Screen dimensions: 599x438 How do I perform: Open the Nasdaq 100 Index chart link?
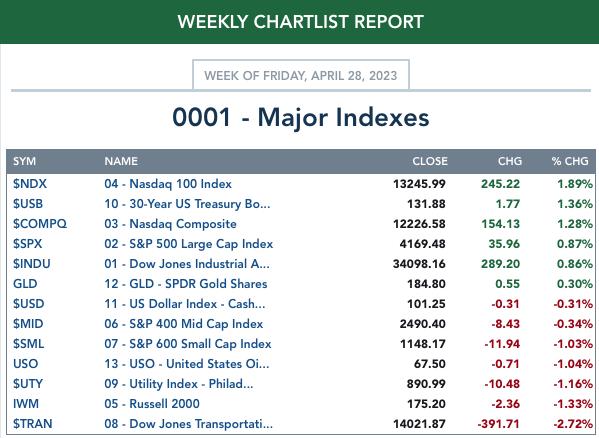pyautogui.click(x=168, y=184)
